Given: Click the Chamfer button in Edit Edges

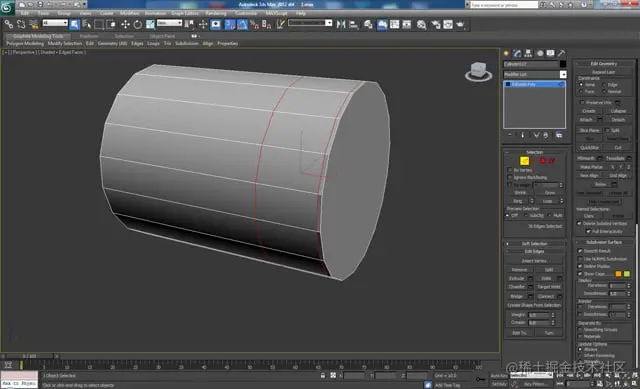Looking at the screenshot, I should click(517, 287).
